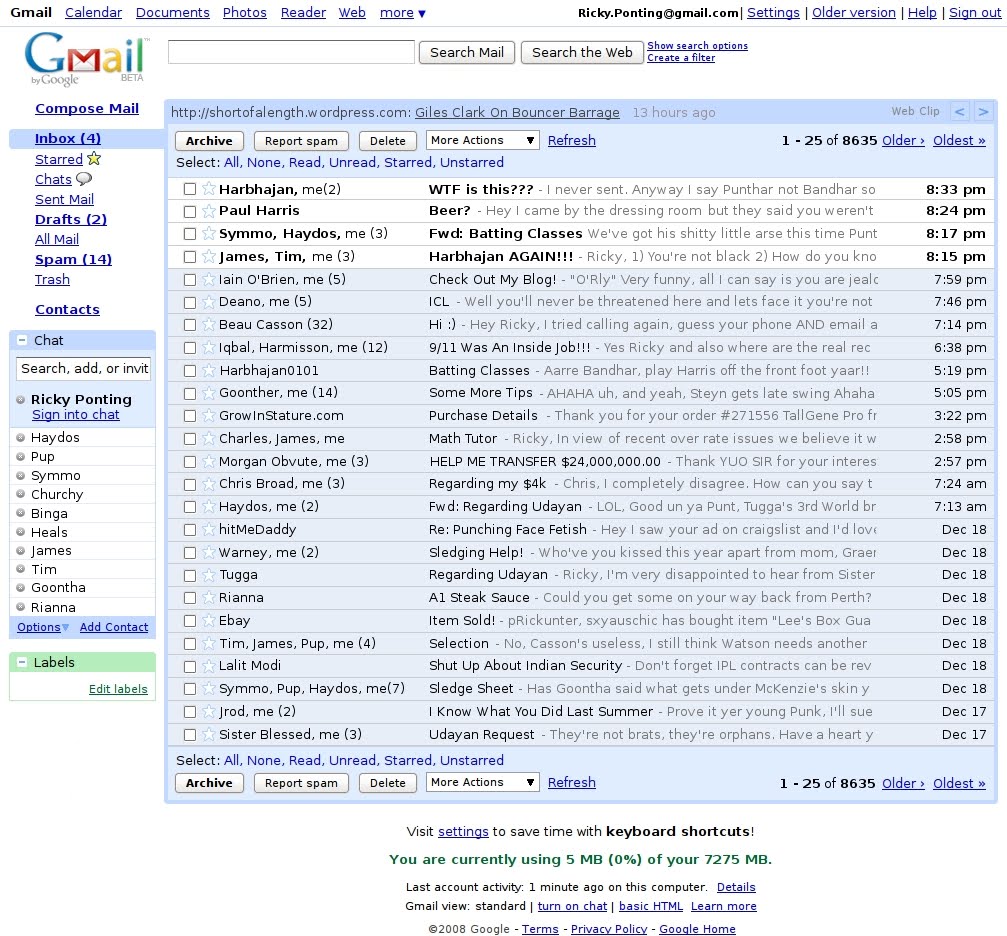Show previous web clip arrow
The height and width of the screenshot is (936, 1007).
pos(959,112)
